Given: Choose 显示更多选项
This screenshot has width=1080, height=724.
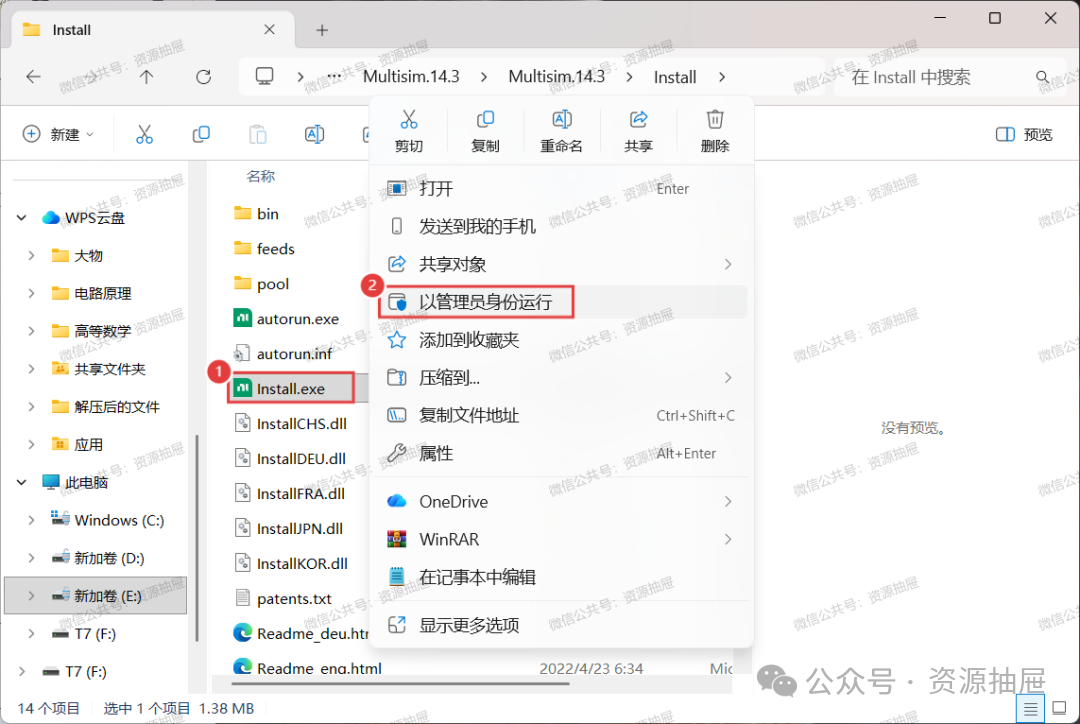Looking at the screenshot, I should pyautogui.click(x=562, y=625).
